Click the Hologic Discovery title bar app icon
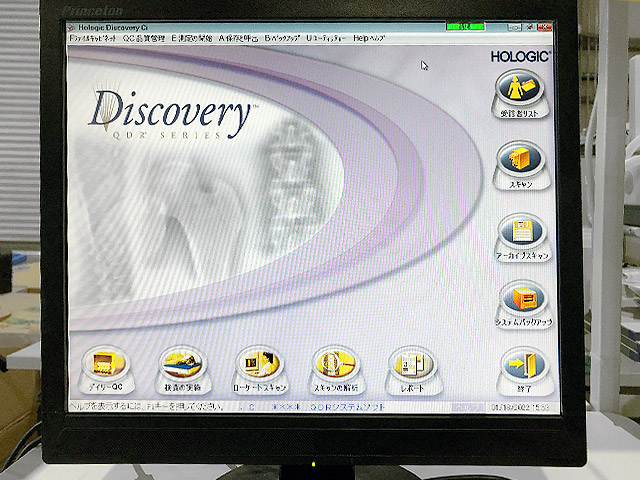 coord(72,28)
